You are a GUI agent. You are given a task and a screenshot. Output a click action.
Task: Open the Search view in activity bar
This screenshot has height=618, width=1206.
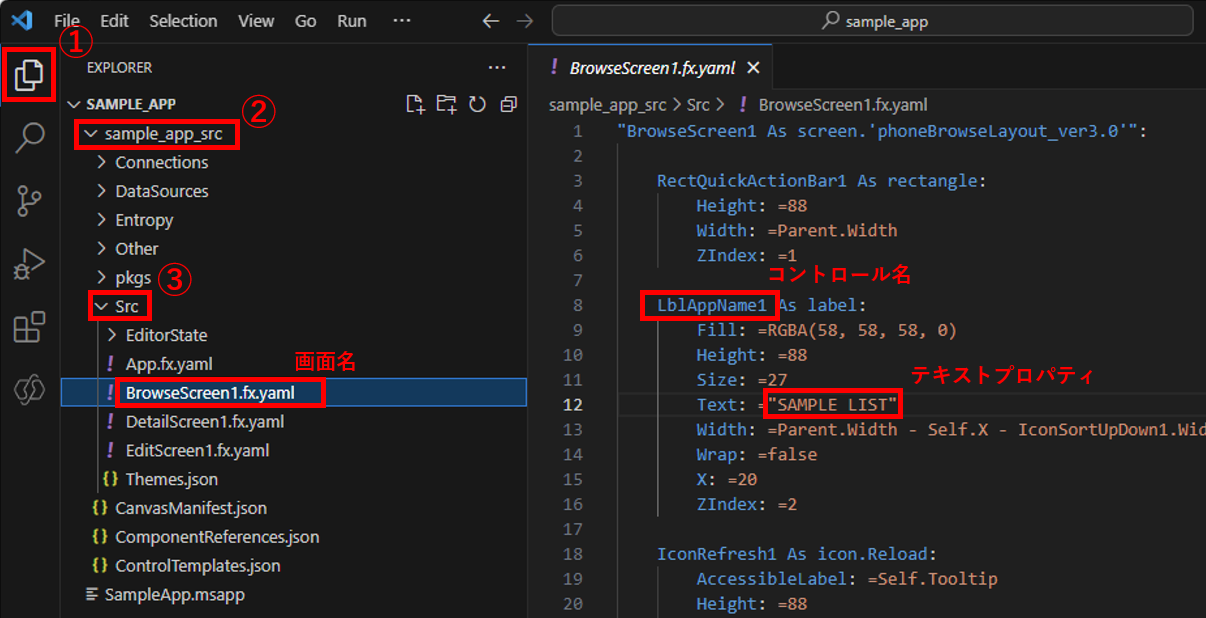(29, 137)
